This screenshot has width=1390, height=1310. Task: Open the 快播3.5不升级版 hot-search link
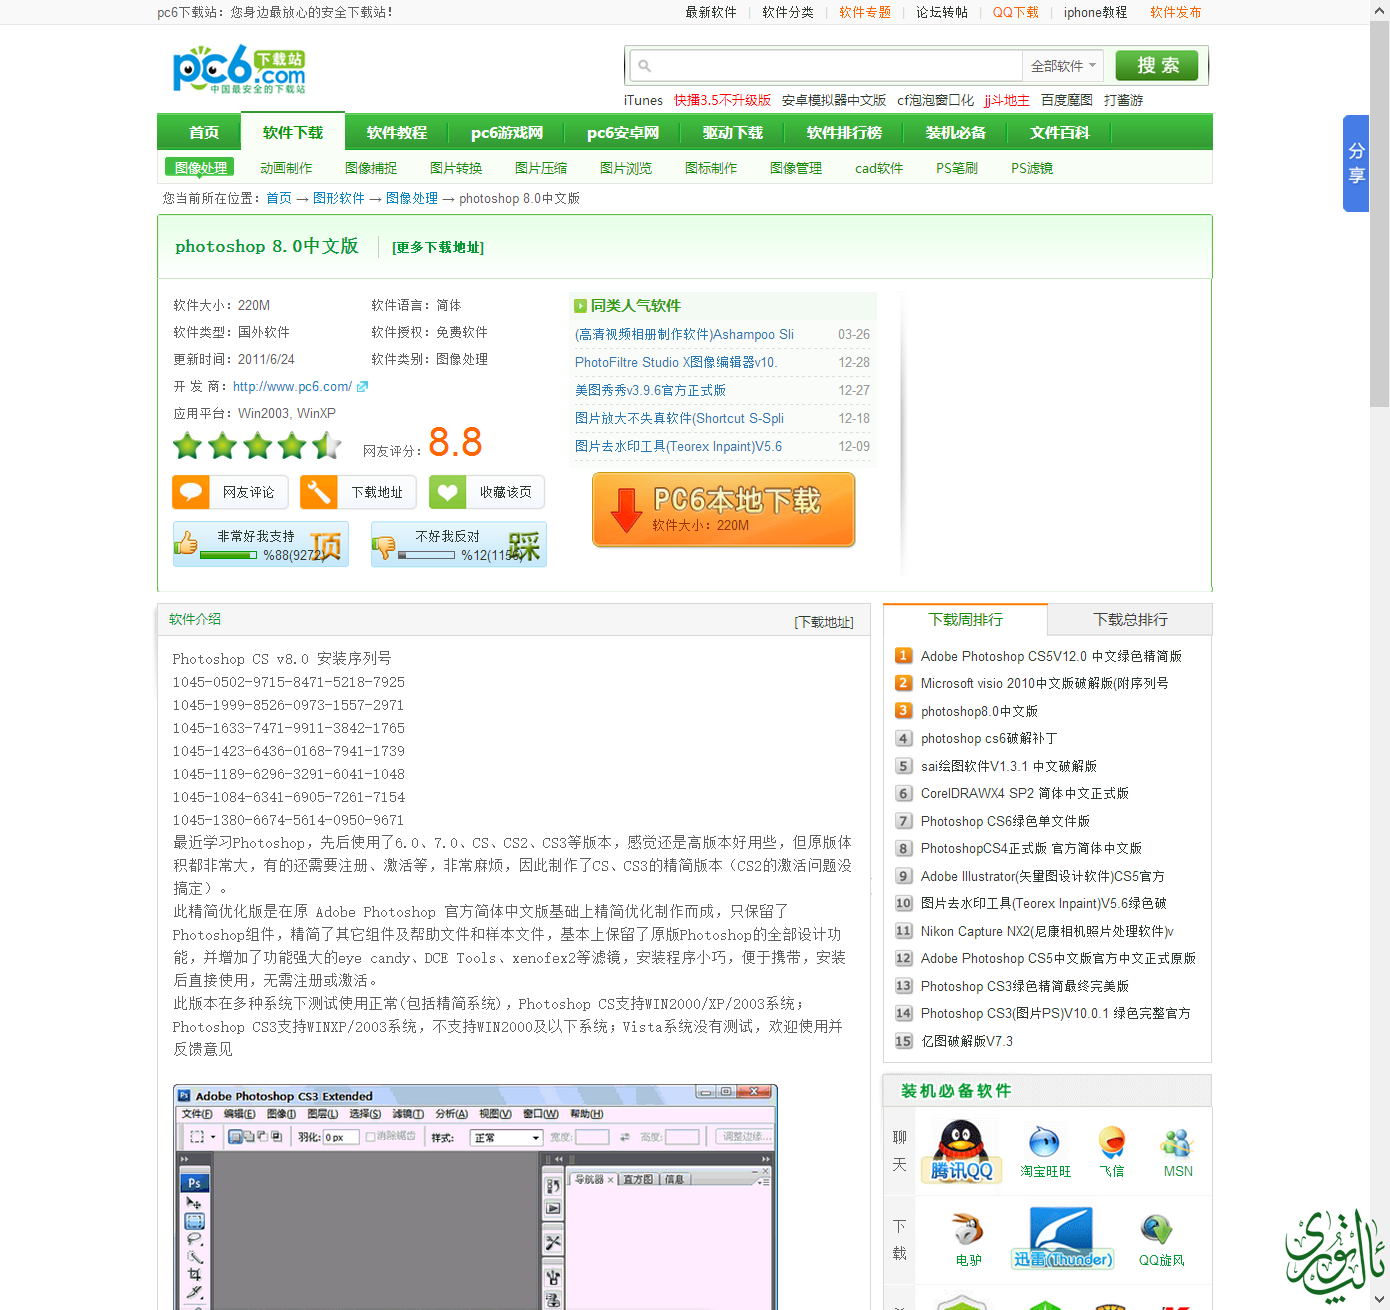click(x=722, y=100)
